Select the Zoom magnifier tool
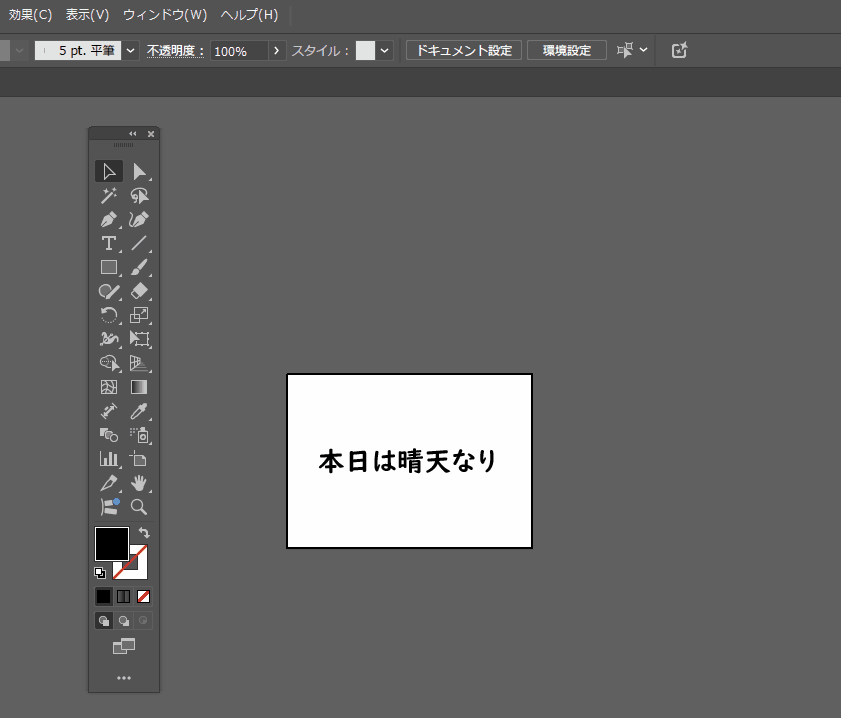This screenshot has height=718, width=841. 139,507
